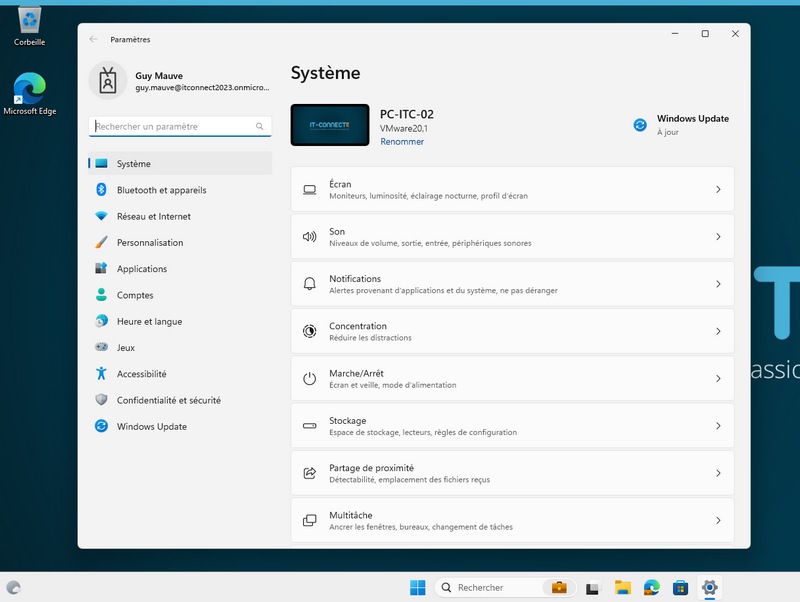800x602 pixels.
Task: Select Applications in the sidebar menu
Action: coord(142,269)
